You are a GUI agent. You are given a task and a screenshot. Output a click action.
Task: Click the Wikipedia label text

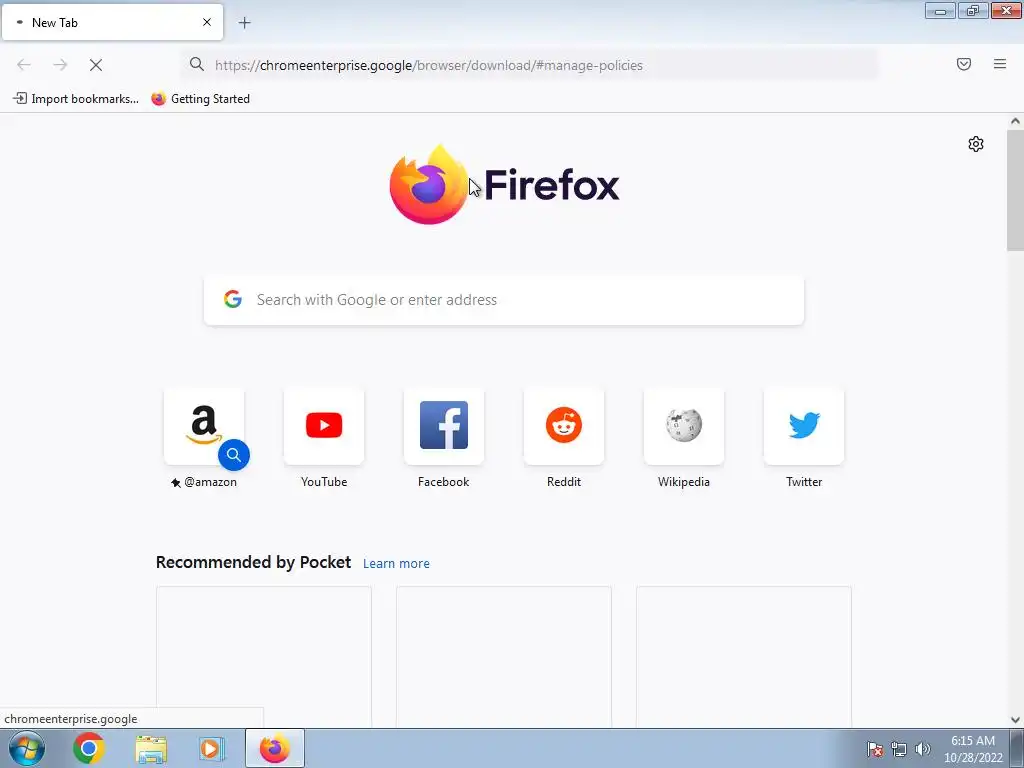click(684, 482)
